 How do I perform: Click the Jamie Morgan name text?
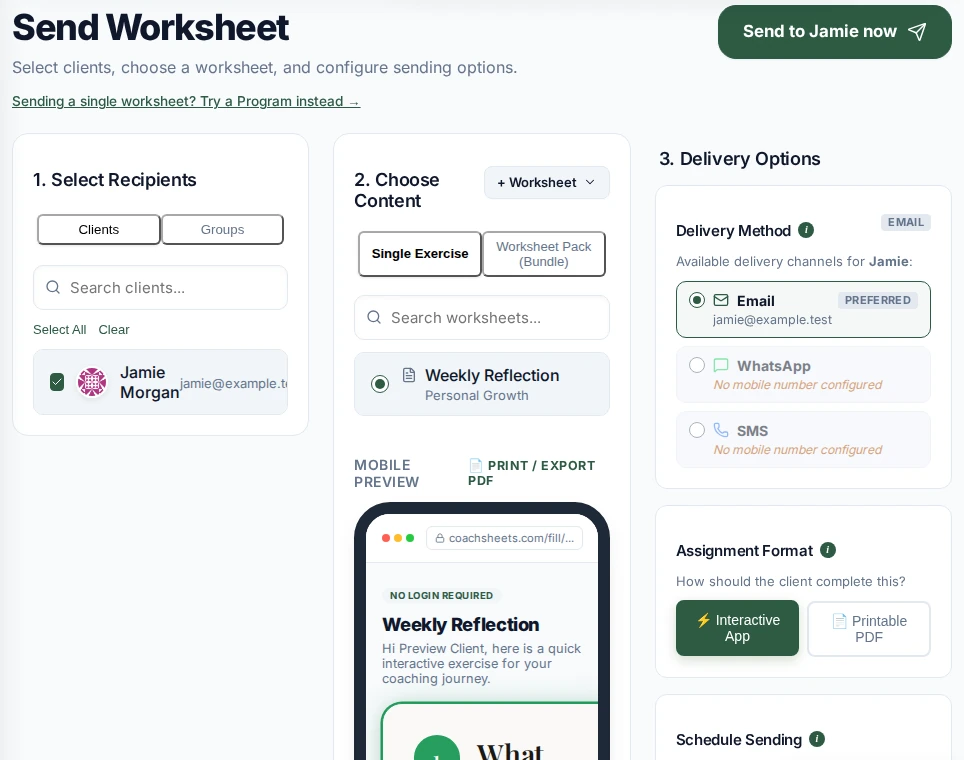pos(149,382)
